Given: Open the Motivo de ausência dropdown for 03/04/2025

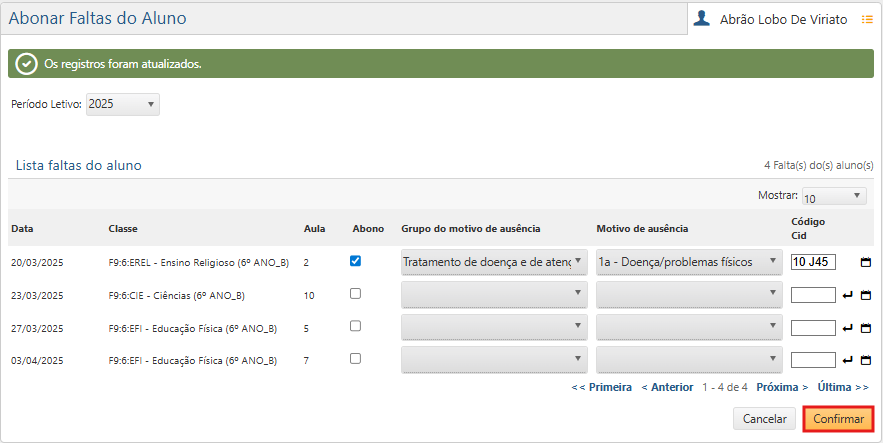Looking at the screenshot, I should tap(689, 360).
